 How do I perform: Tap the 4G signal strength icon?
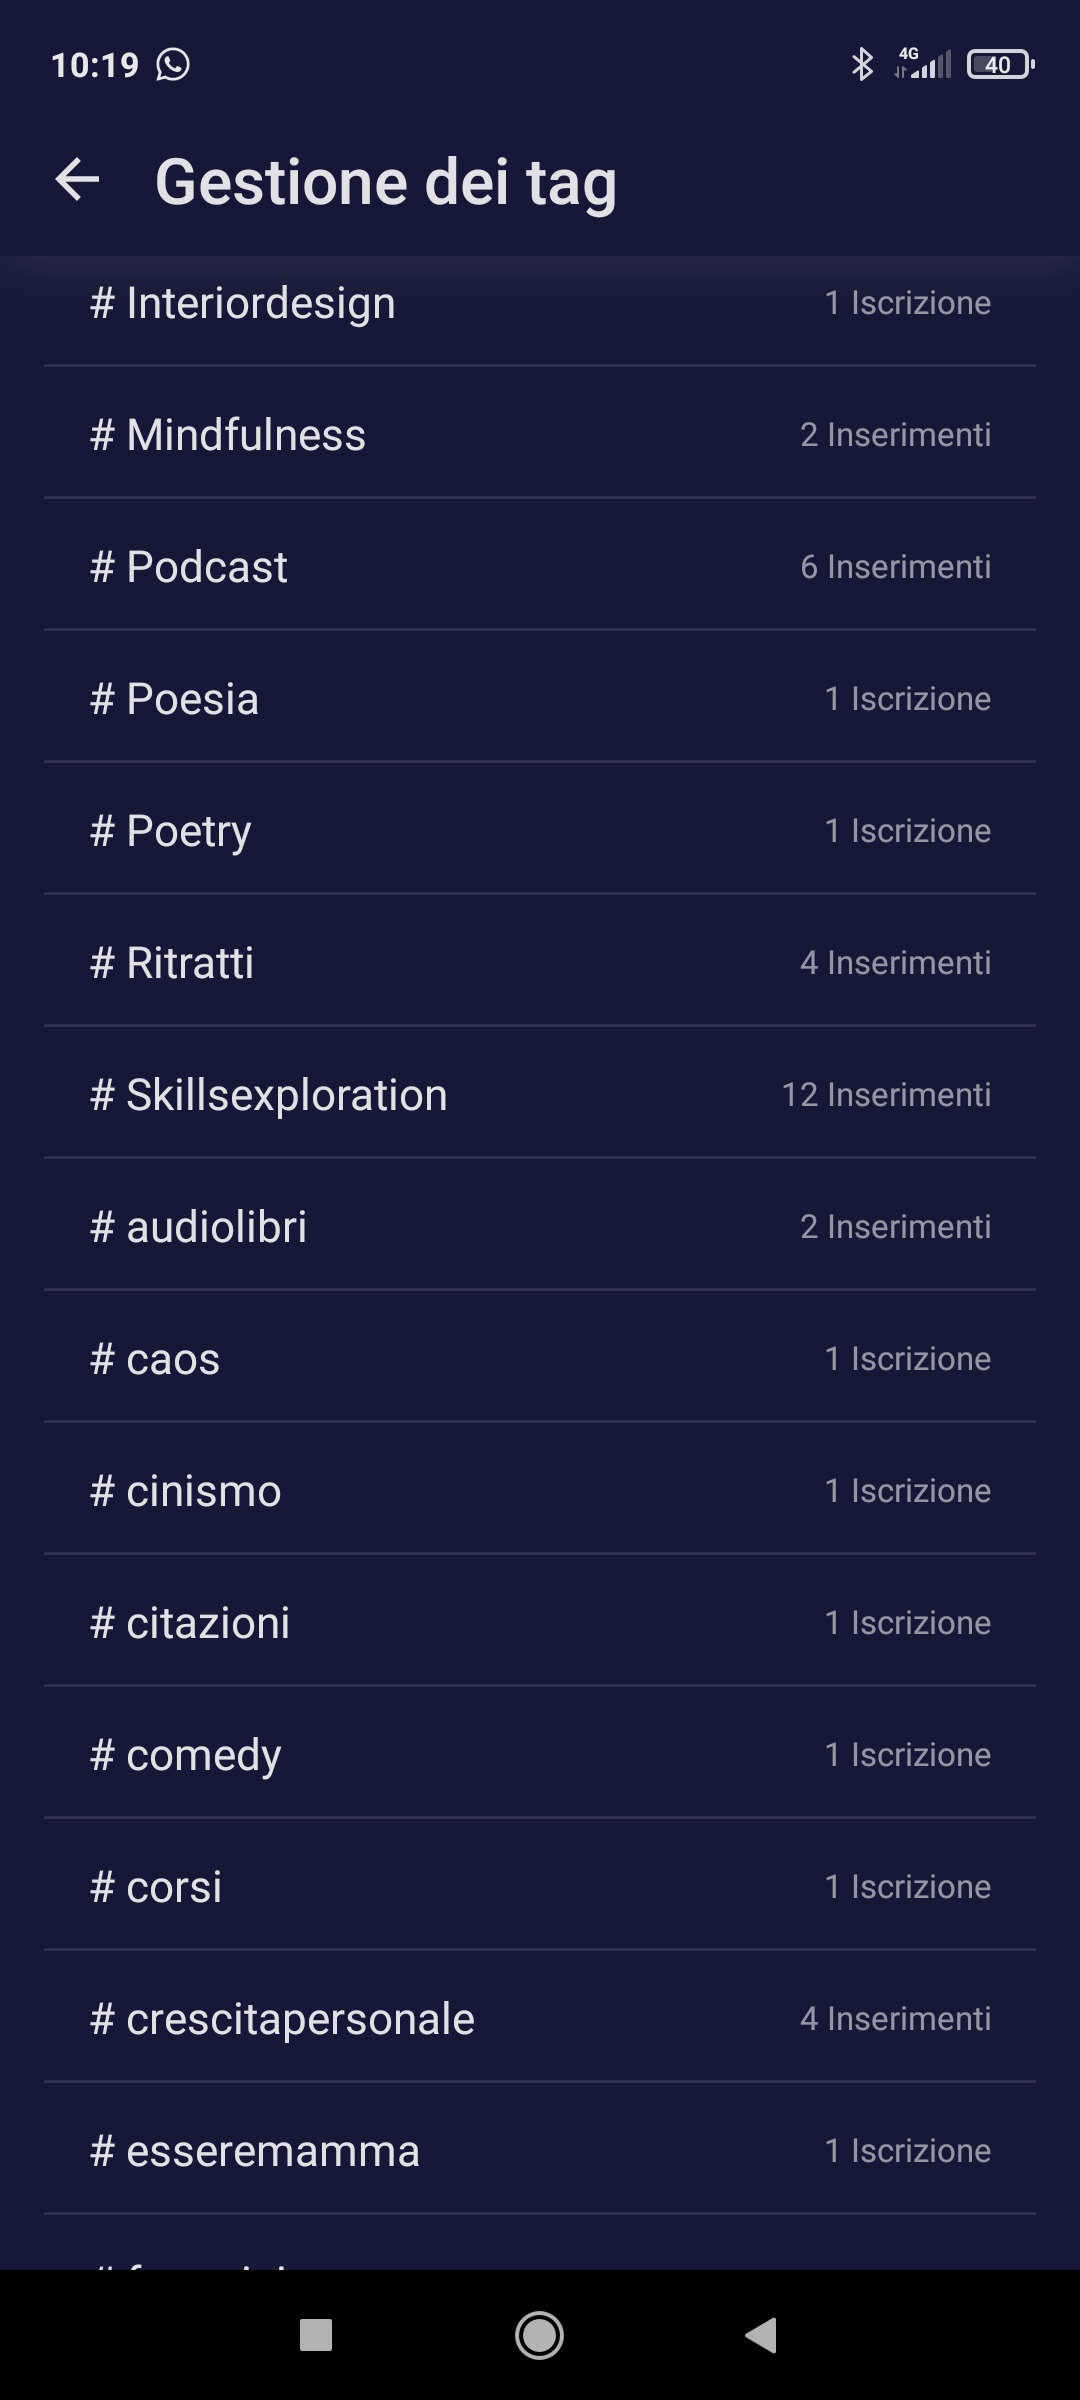pyautogui.click(x=923, y=63)
